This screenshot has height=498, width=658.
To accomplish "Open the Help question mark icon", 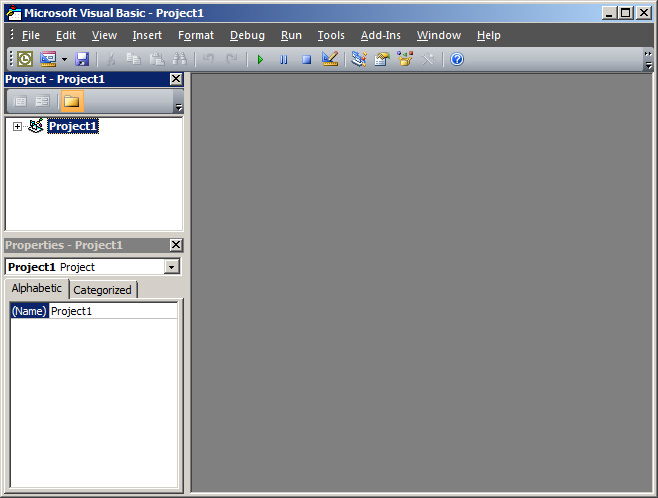I will [457, 60].
